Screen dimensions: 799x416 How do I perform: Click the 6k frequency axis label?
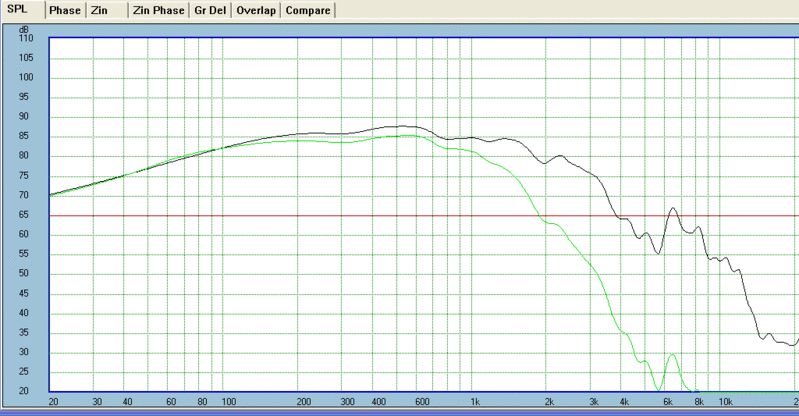coord(668,402)
